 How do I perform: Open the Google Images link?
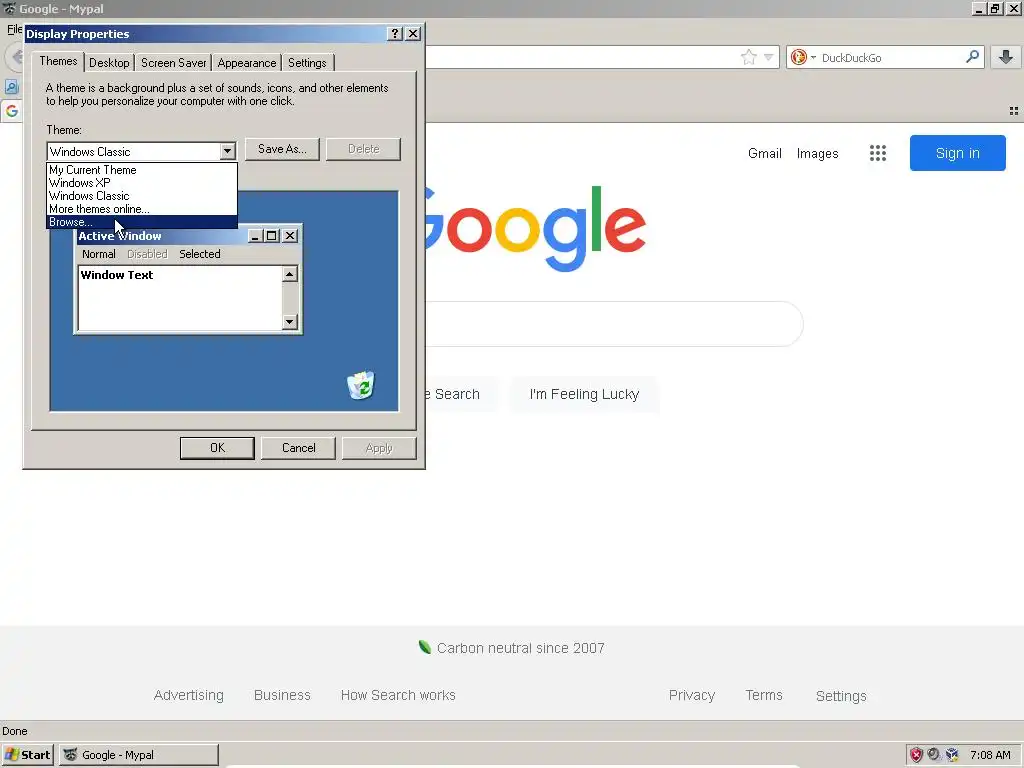click(x=818, y=153)
